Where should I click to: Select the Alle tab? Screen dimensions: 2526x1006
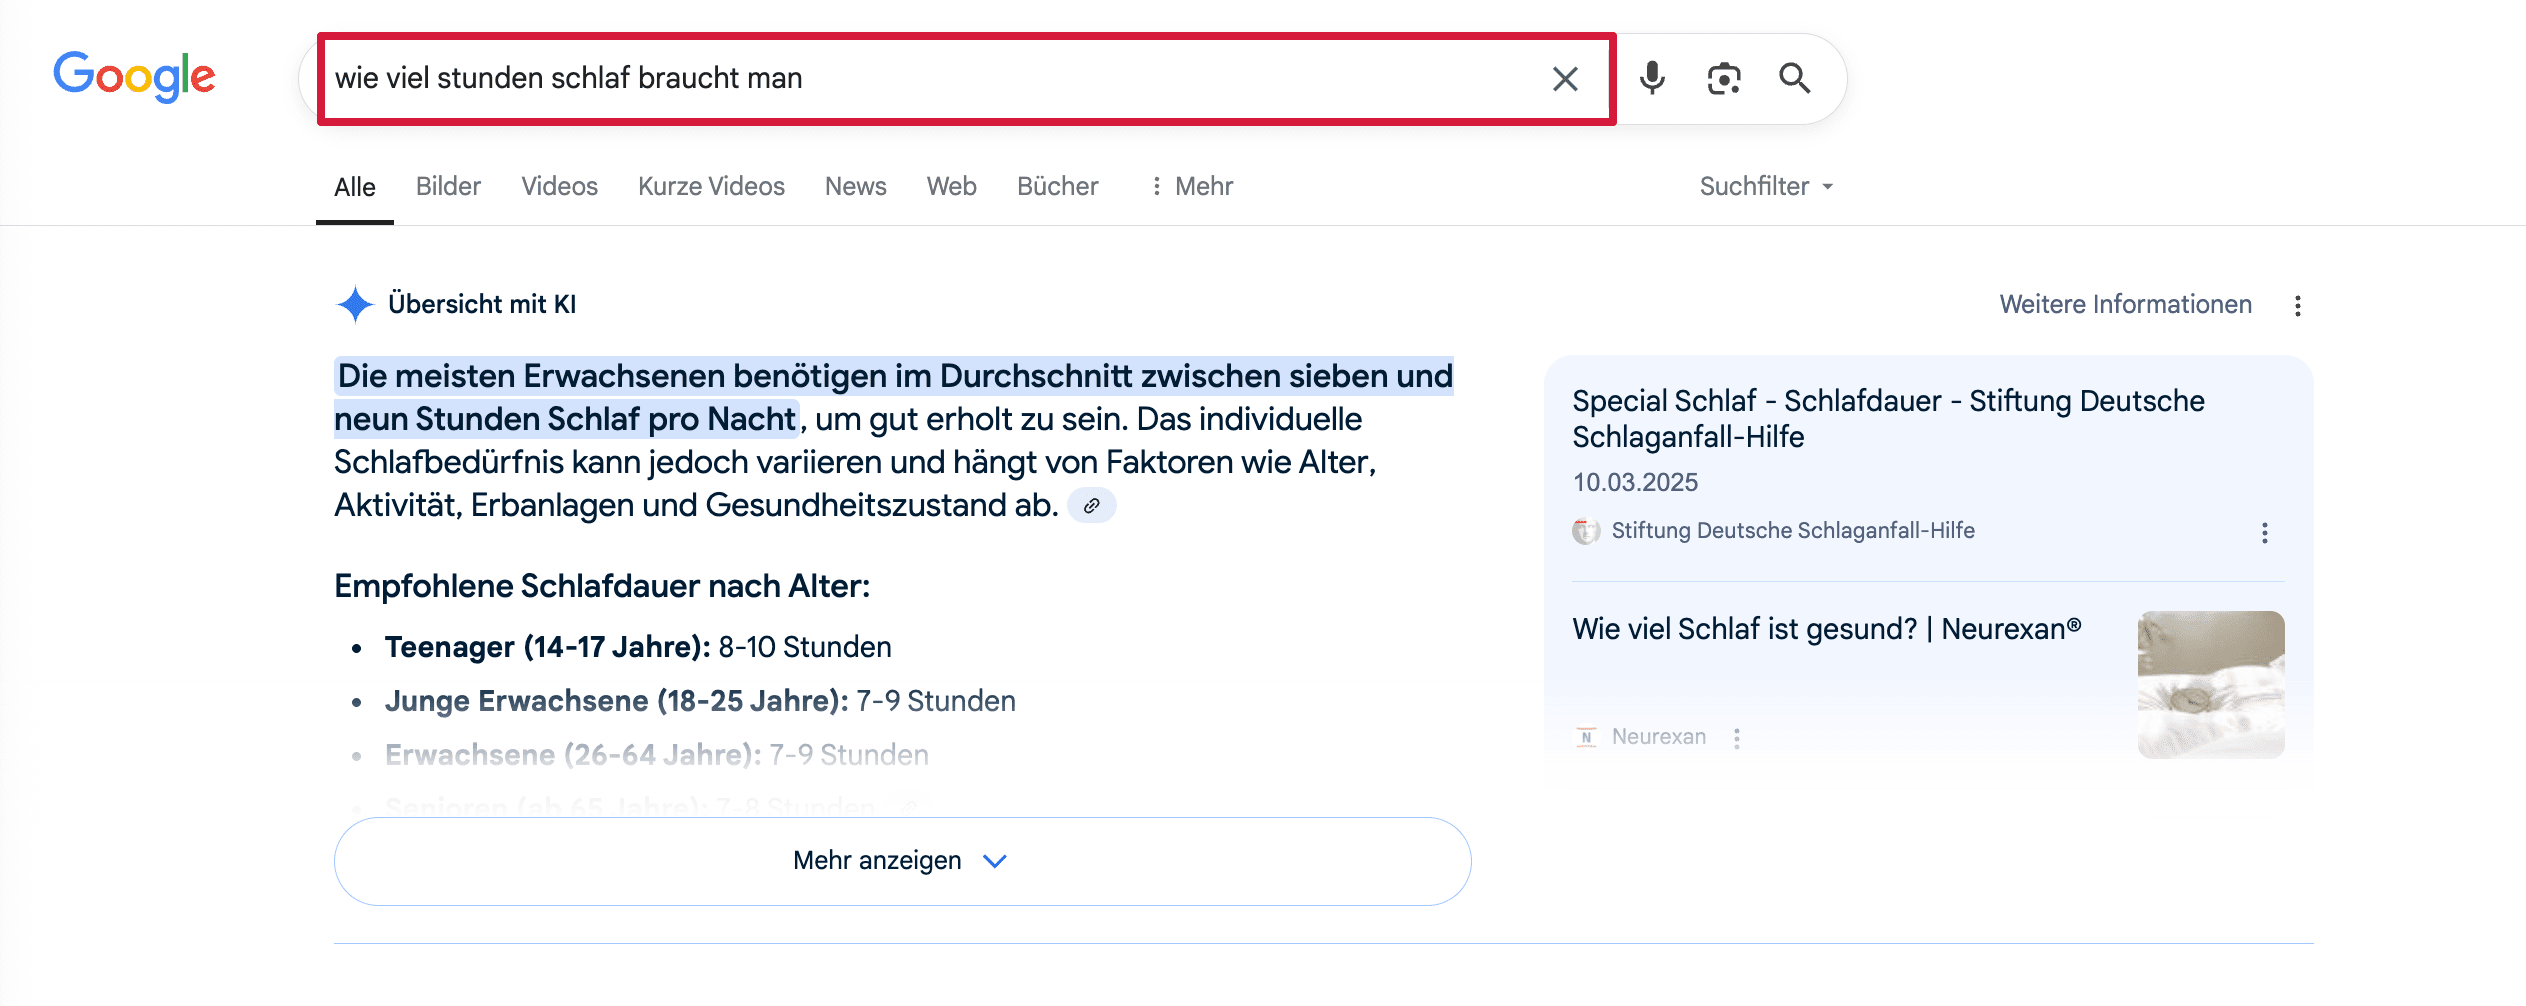(355, 187)
